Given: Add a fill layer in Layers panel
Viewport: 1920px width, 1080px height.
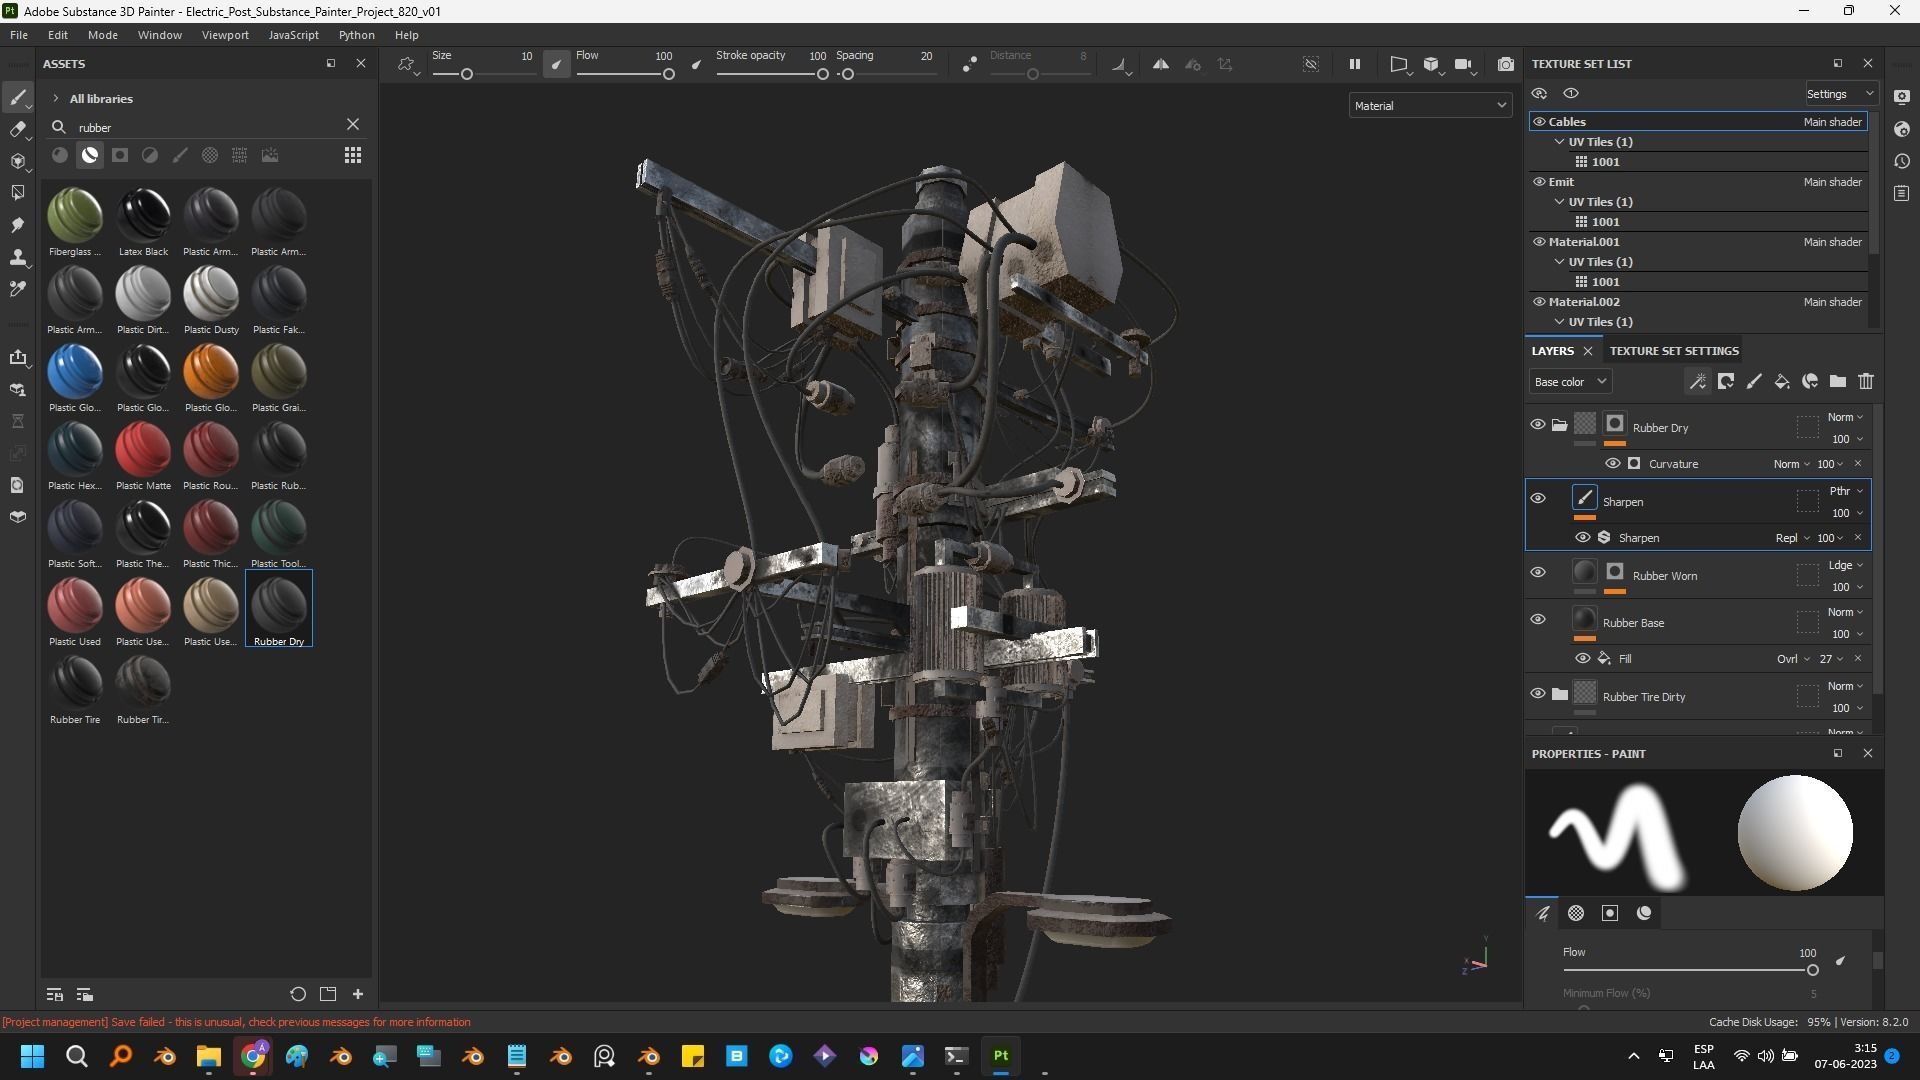Looking at the screenshot, I should 1782,381.
